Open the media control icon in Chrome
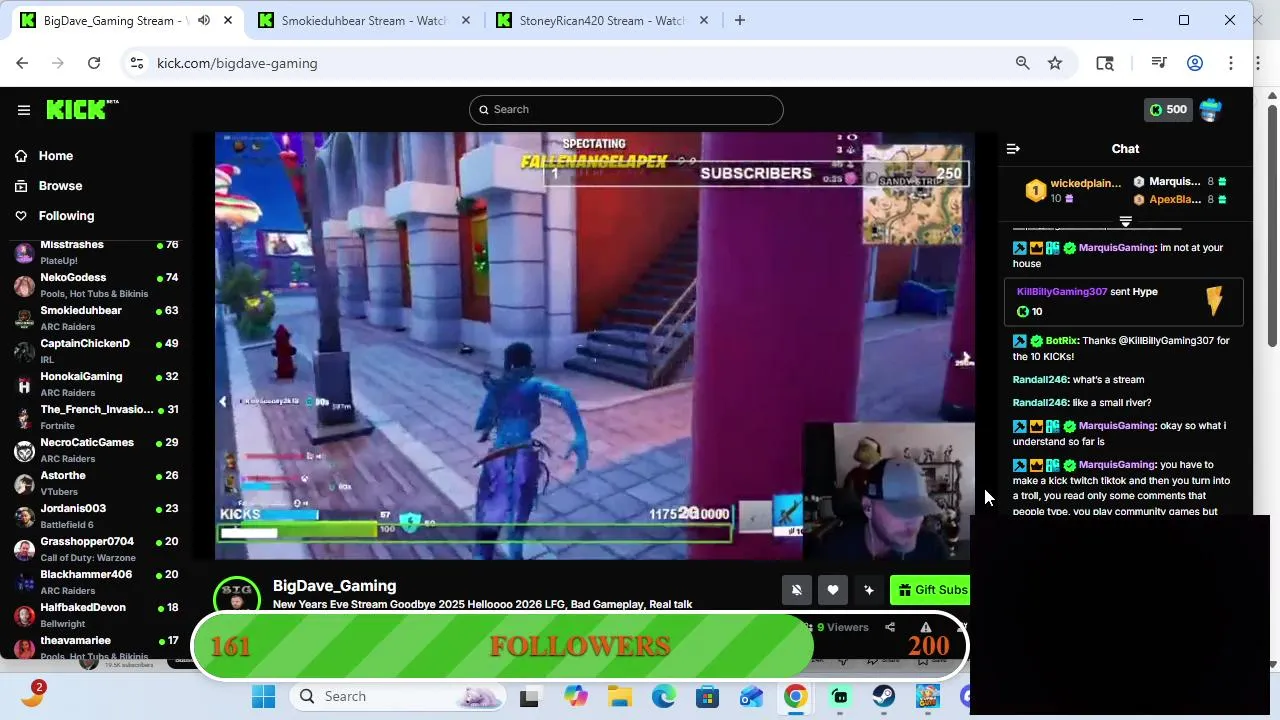Screen dimensions: 1280x720 1159,63
